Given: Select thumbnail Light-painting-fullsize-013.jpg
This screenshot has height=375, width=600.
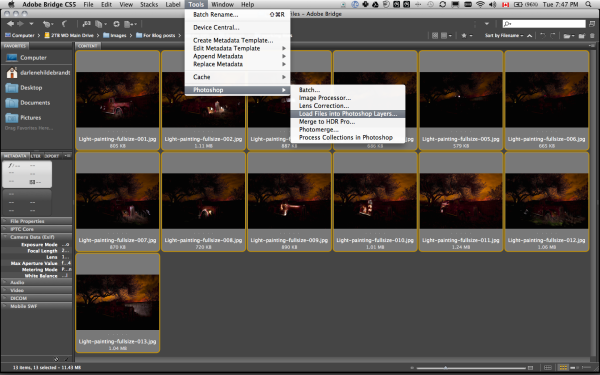Looking at the screenshot, I should pyautogui.click(x=117, y=303).
